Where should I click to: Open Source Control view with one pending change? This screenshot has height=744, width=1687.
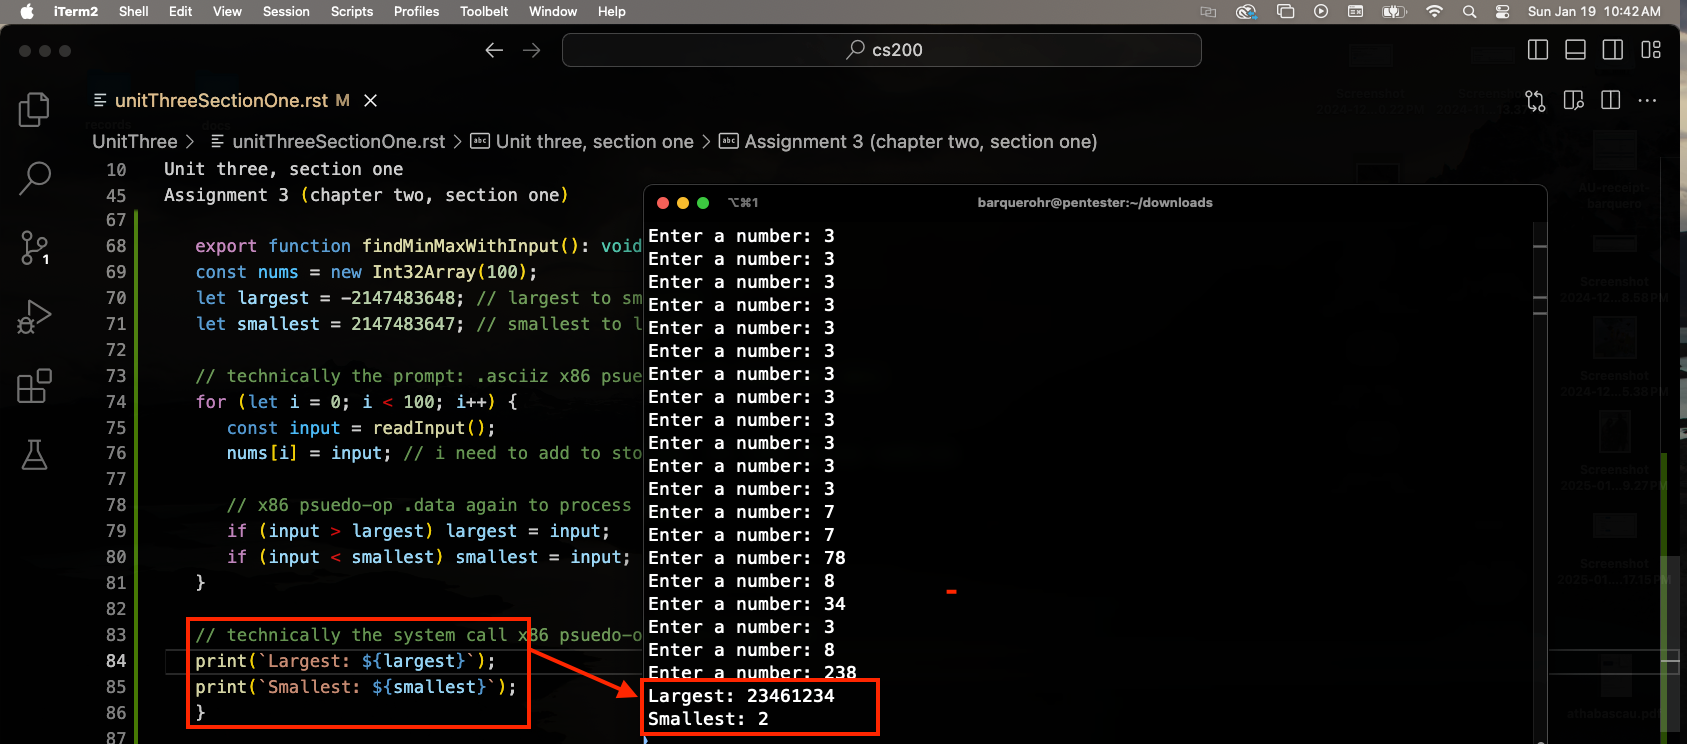[34, 247]
